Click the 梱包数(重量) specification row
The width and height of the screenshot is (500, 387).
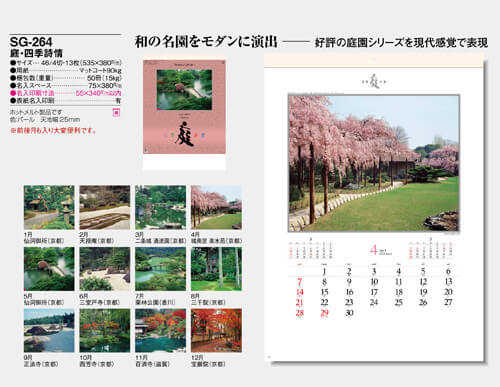coord(66,78)
